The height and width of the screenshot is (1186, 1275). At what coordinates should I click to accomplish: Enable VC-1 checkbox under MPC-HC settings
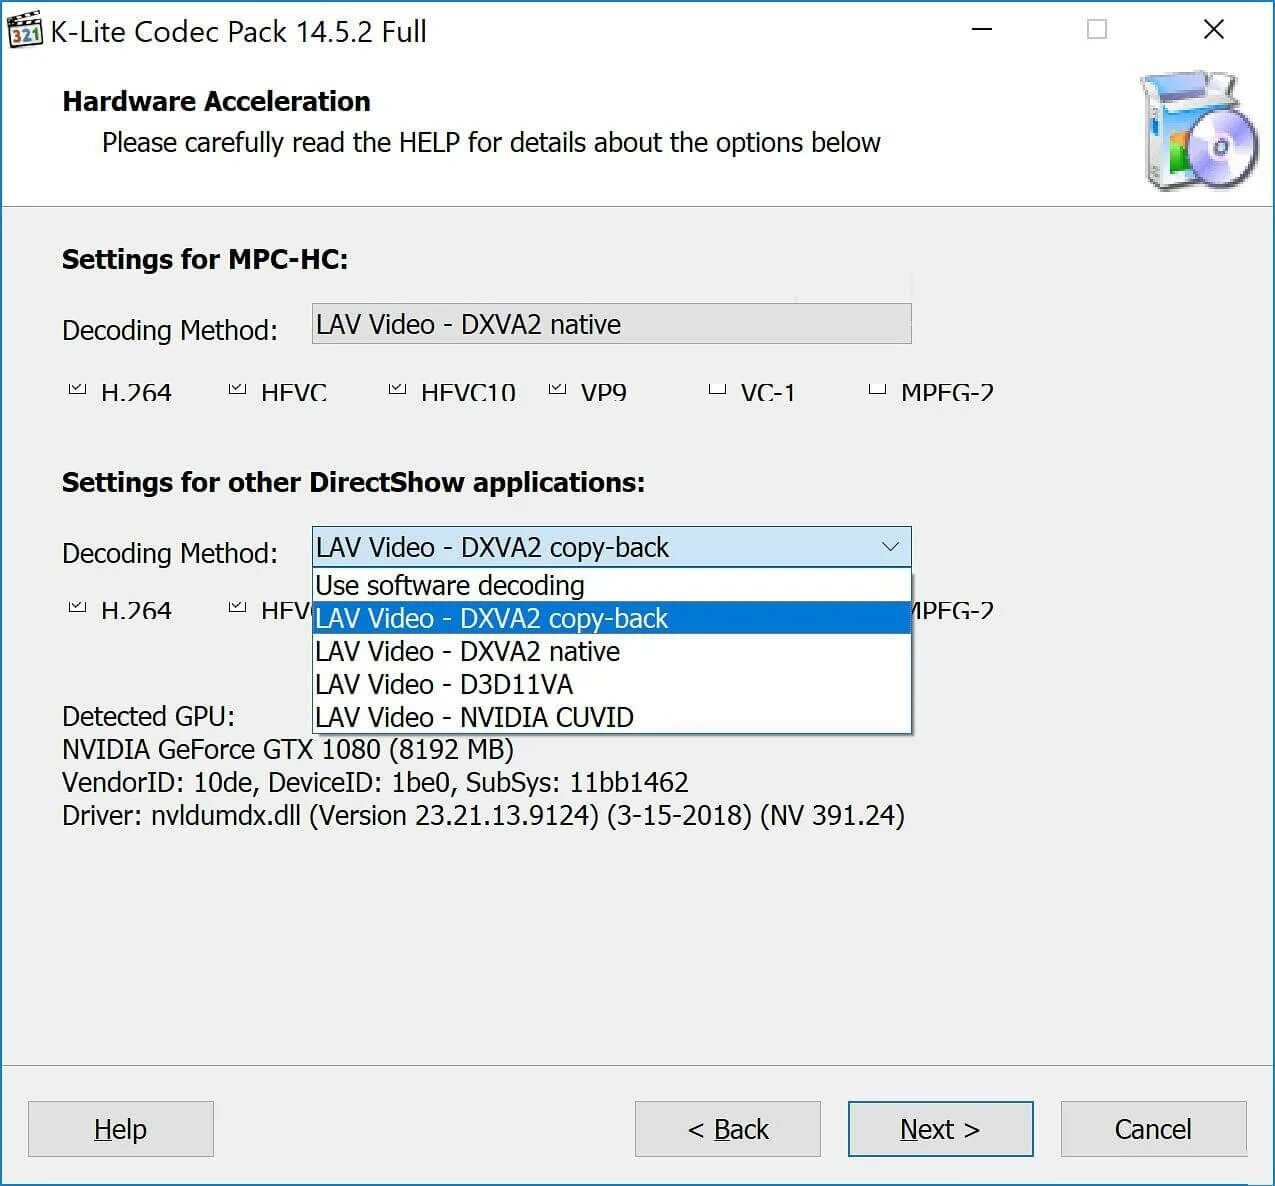tap(717, 389)
